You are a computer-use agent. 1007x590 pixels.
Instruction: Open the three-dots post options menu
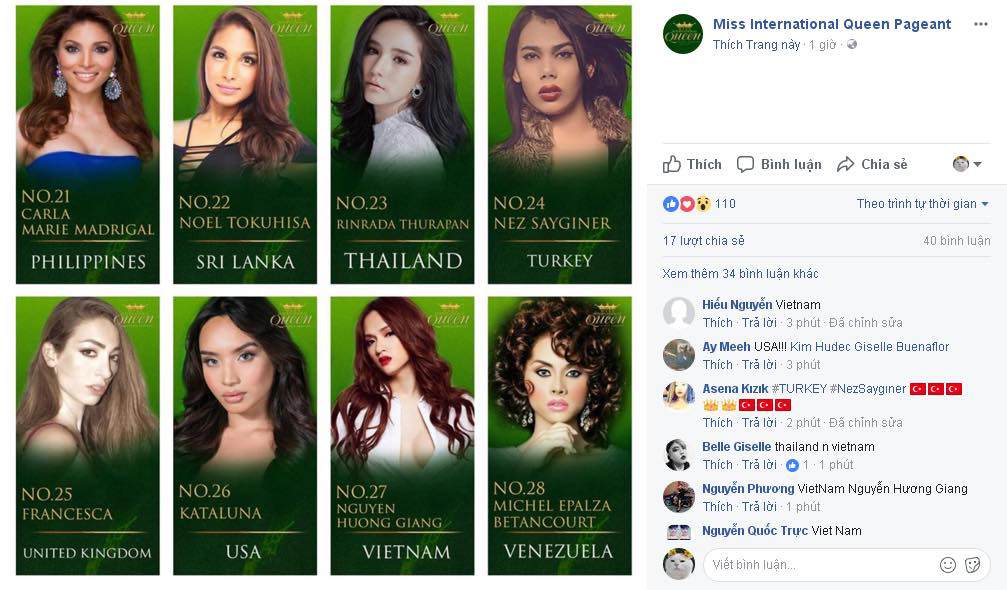click(980, 24)
